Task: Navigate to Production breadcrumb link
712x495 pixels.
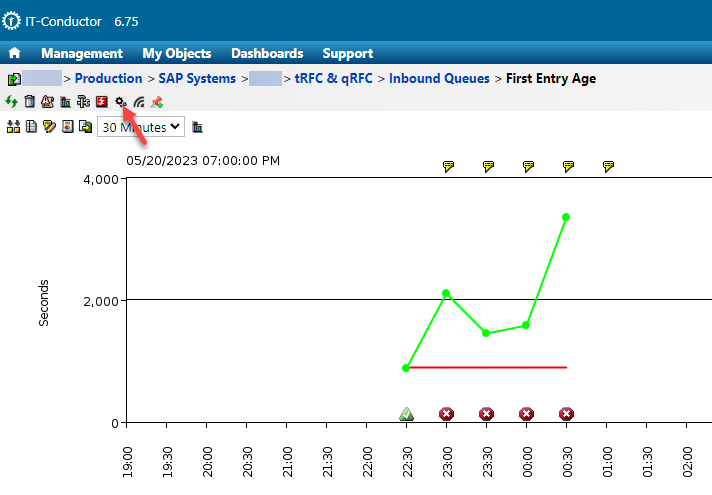Action: (108, 78)
